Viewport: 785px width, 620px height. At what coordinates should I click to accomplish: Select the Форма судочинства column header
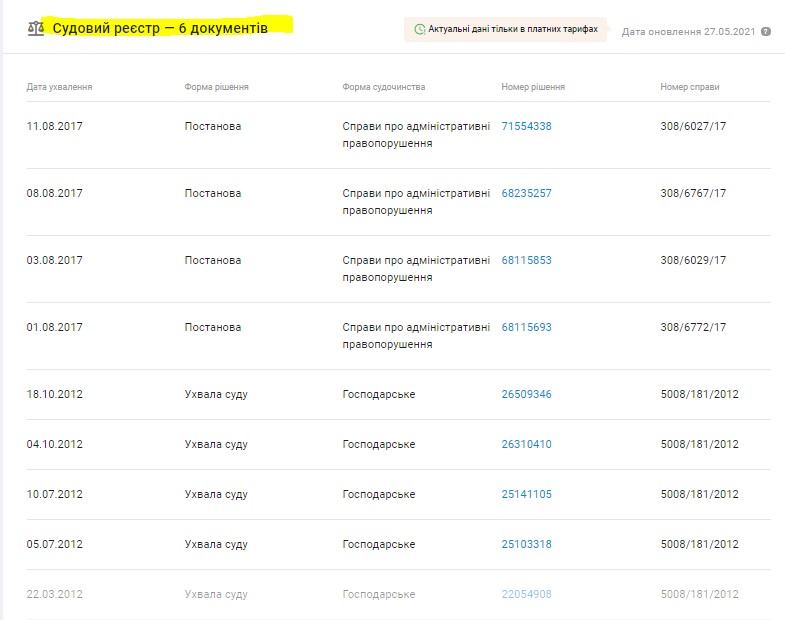pos(383,87)
